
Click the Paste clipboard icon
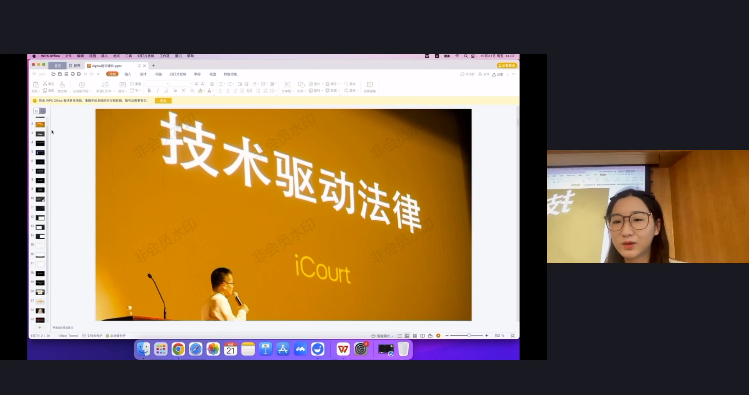click(x=35, y=86)
